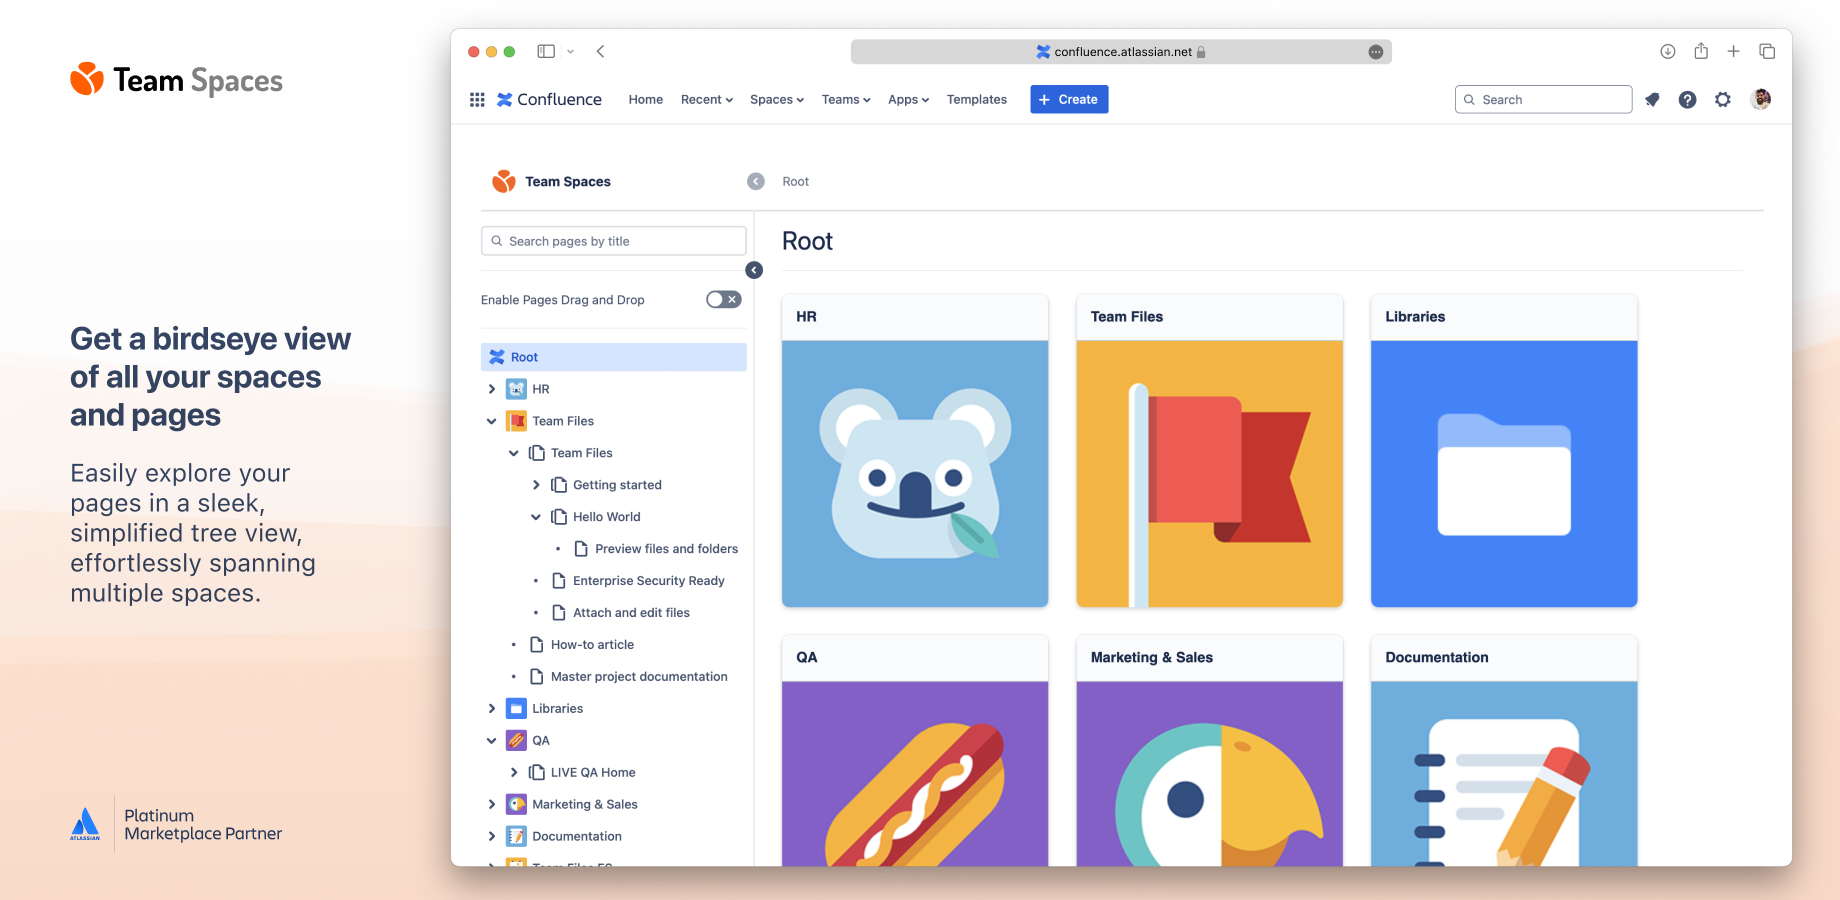The width and height of the screenshot is (1840, 900).
Task: Open the settings gear icon
Action: click(x=1722, y=99)
